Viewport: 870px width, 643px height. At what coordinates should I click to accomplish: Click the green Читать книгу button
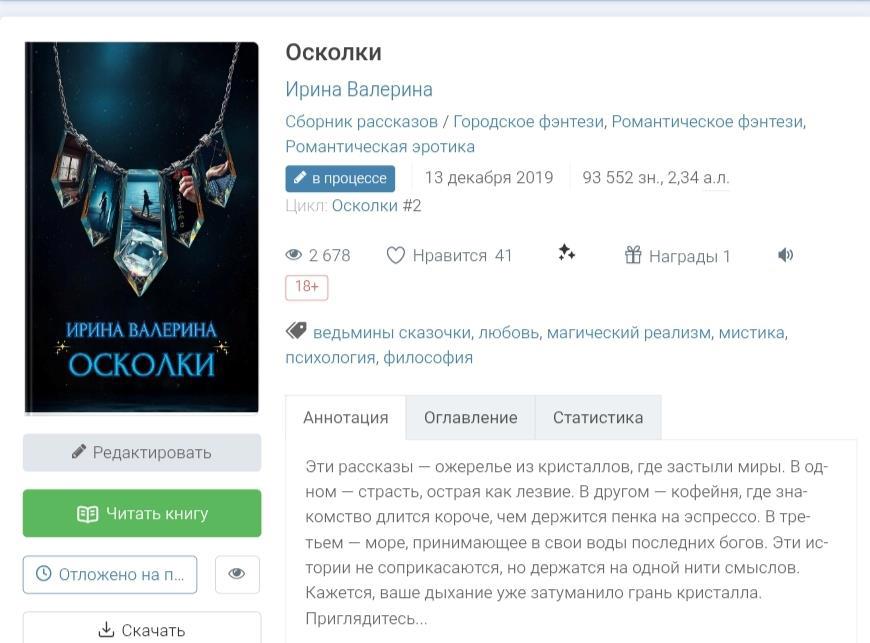pyautogui.click(x=142, y=513)
